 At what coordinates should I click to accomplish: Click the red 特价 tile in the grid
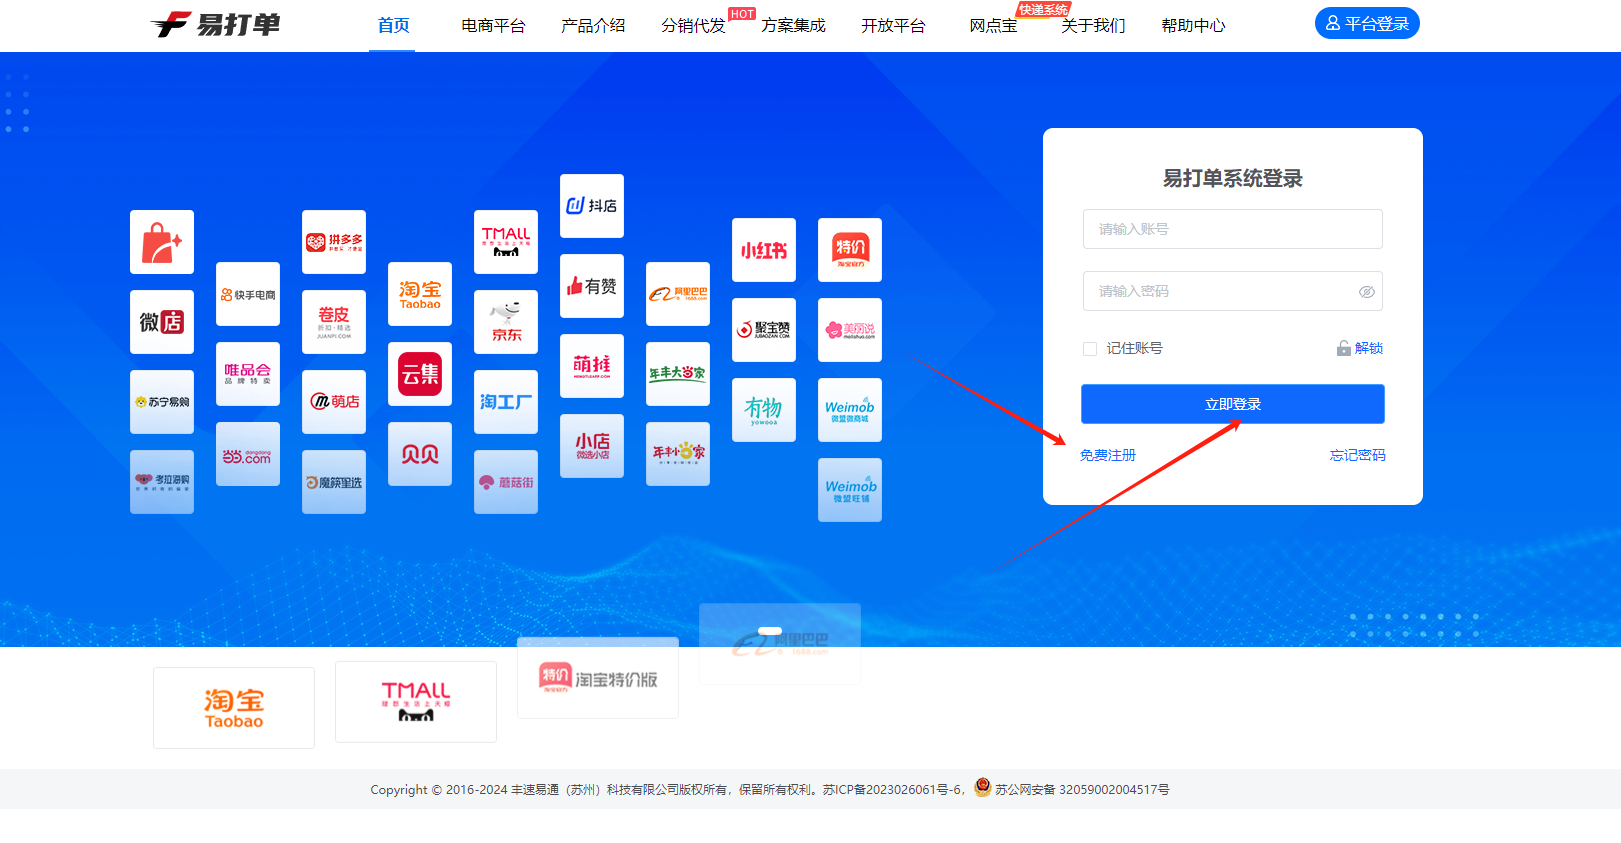850,250
